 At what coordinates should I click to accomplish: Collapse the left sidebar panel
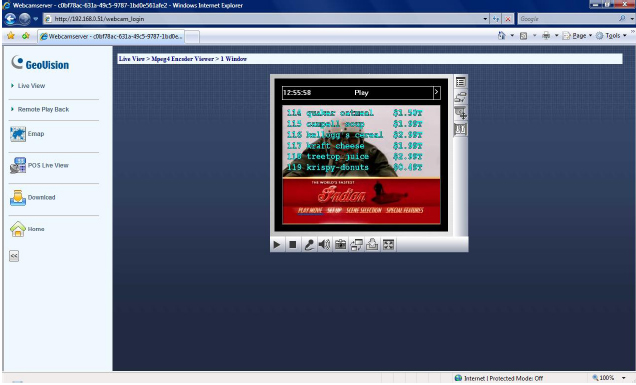[x=14, y=256]
